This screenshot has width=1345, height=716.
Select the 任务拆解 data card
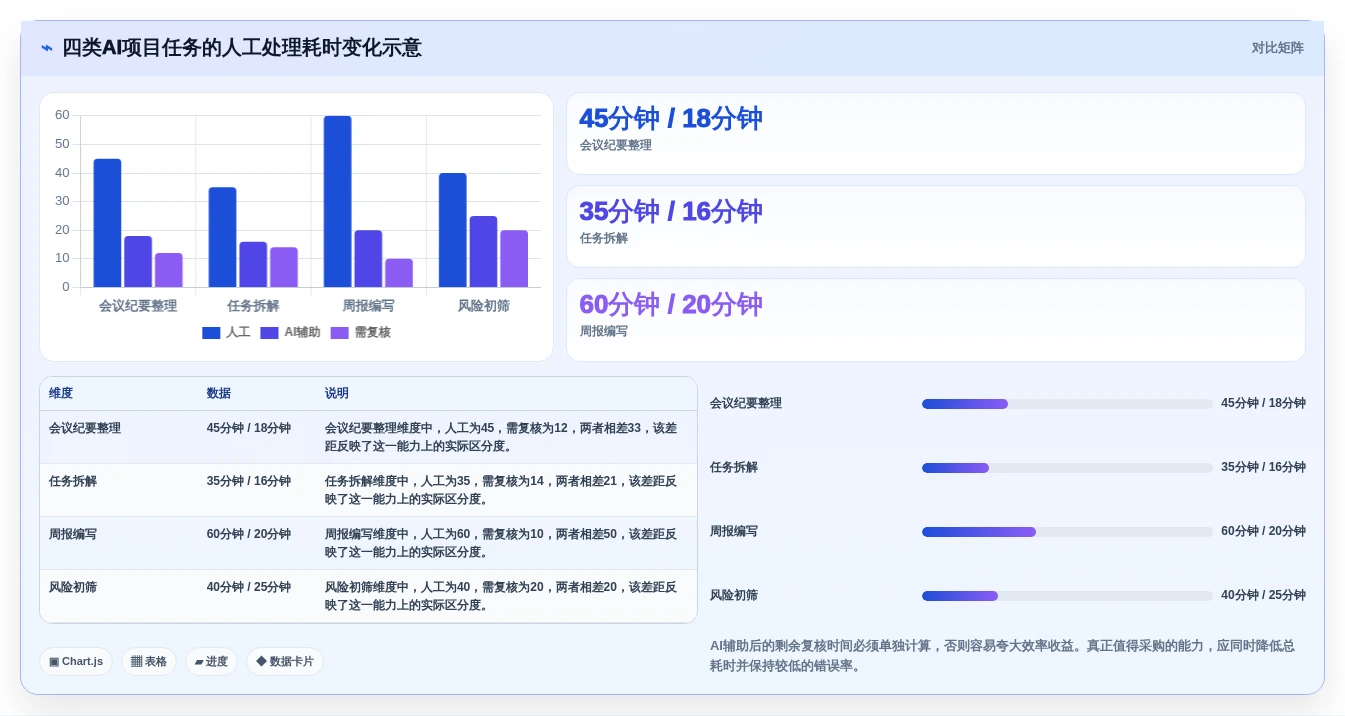tap(935, 227)
